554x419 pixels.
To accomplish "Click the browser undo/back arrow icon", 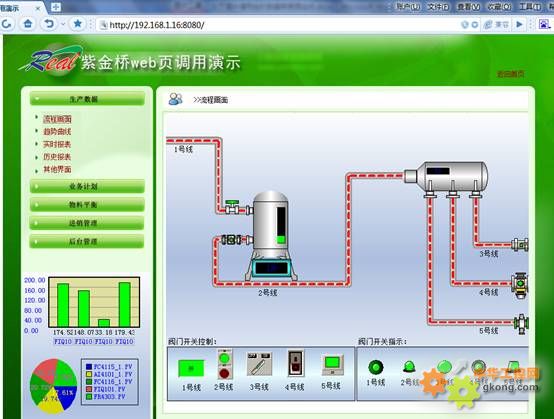I will (x=49, y=24).
